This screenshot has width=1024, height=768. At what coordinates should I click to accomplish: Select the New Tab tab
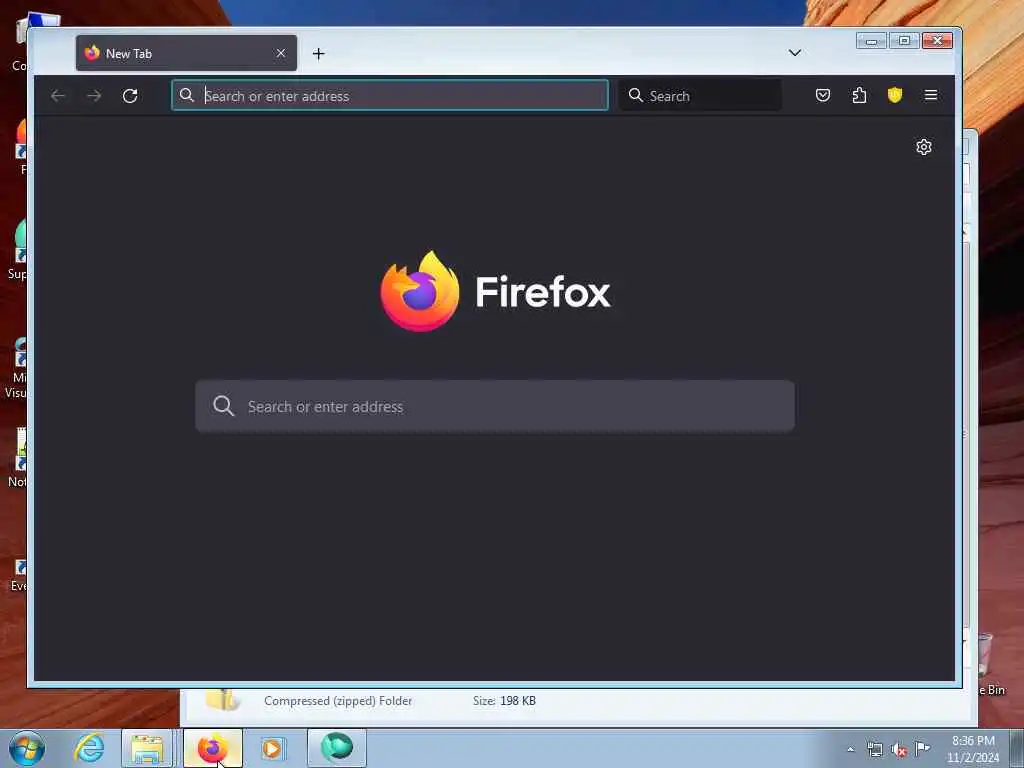[186, 53]
